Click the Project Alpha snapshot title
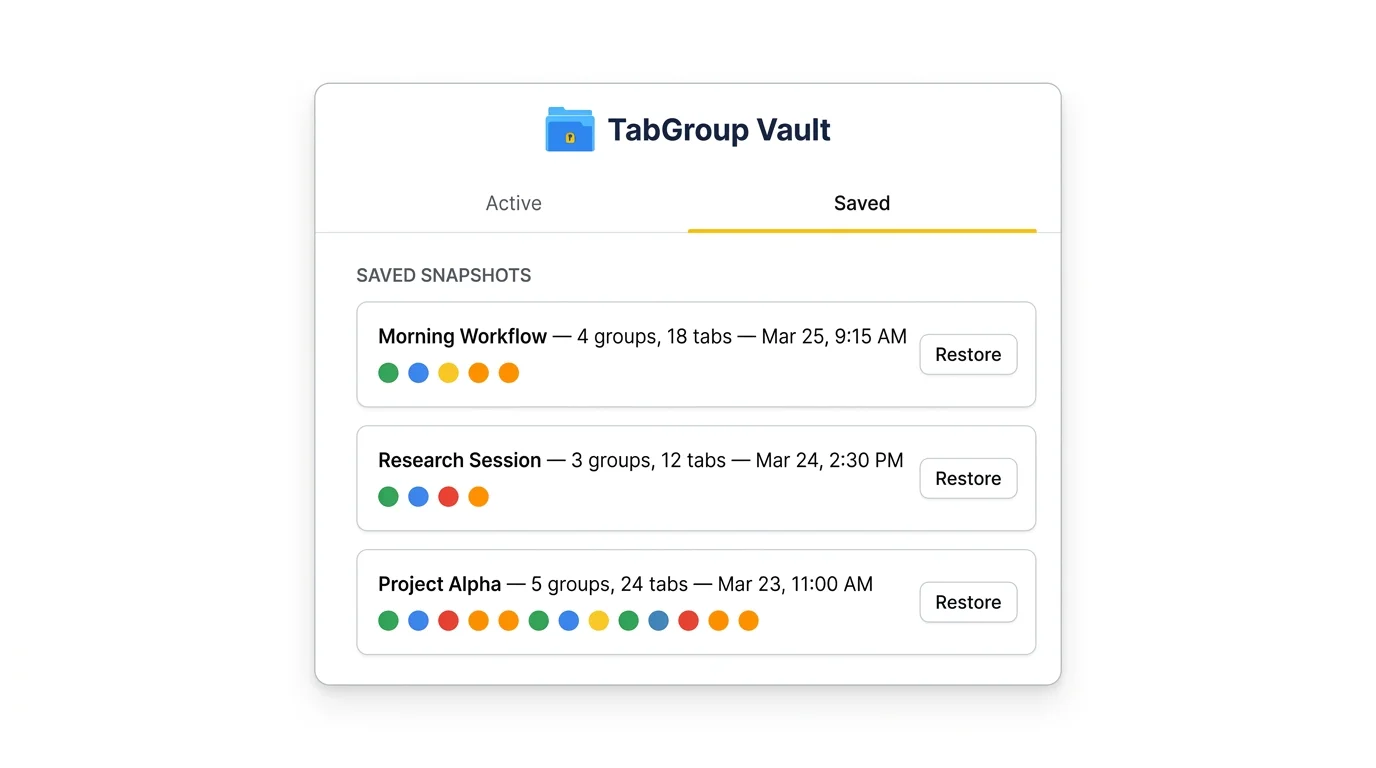1376x768 pixels. (x=439, y=584)
